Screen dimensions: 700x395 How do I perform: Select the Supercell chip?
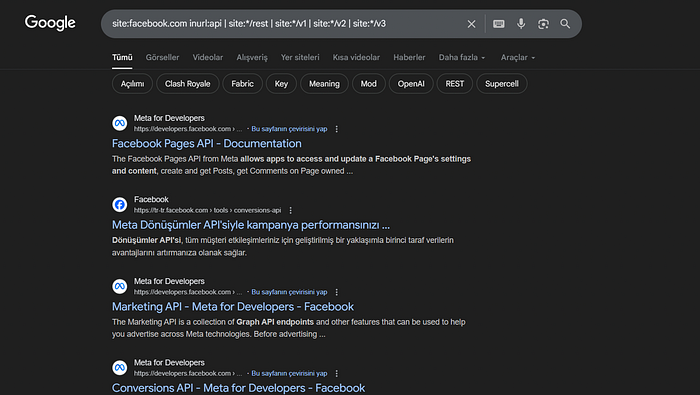502,84
